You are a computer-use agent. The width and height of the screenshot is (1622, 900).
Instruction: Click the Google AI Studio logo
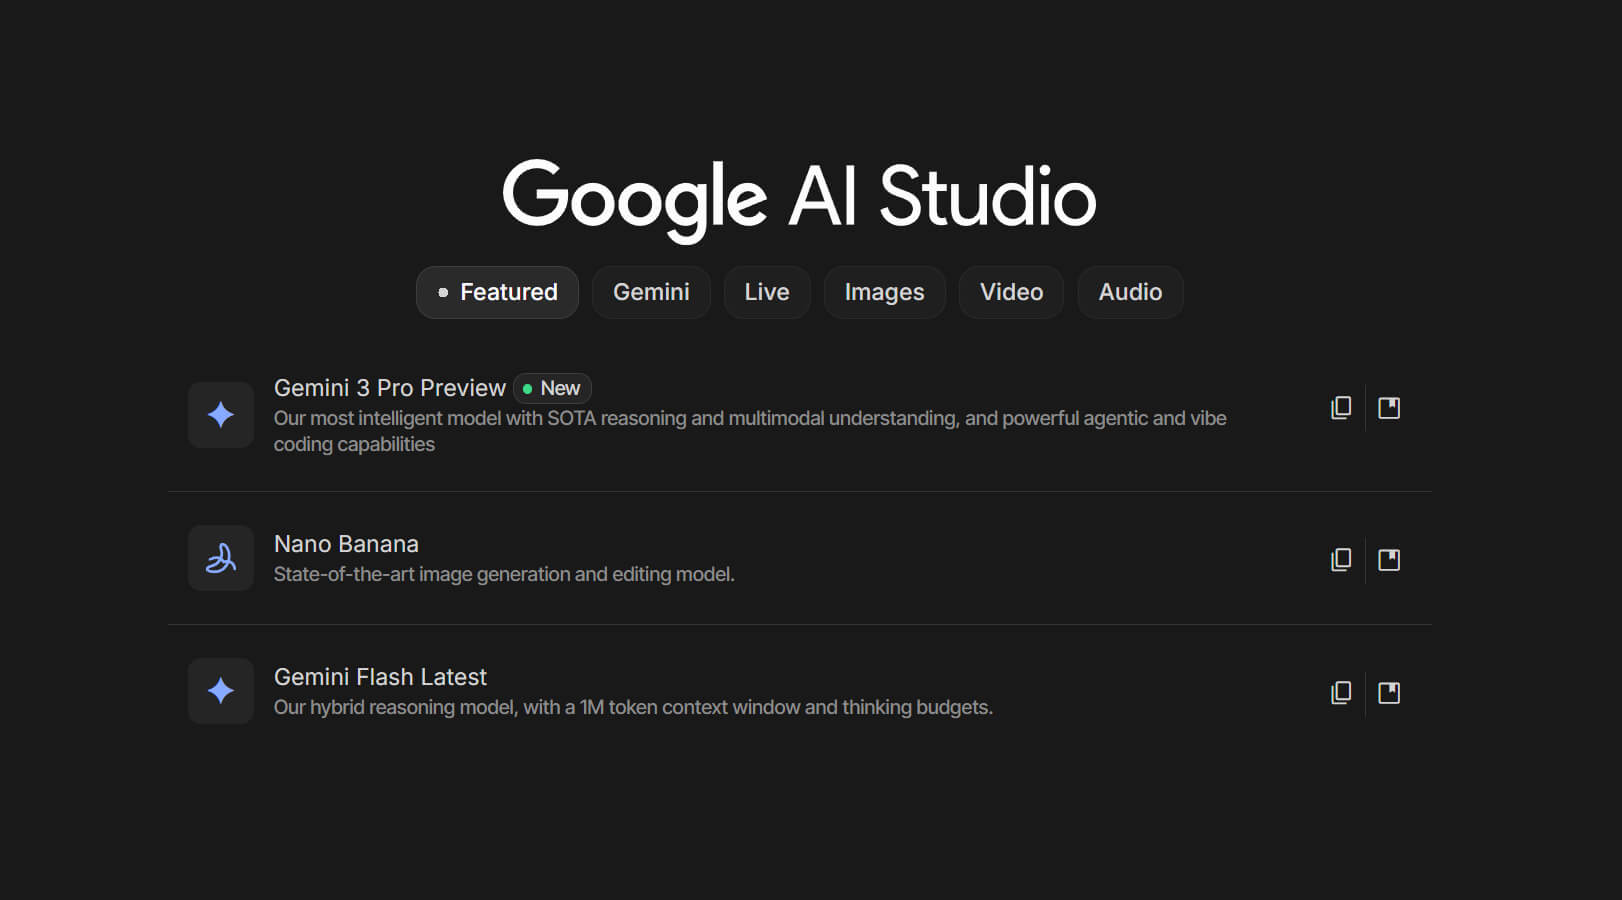click(x=800, y=197)
